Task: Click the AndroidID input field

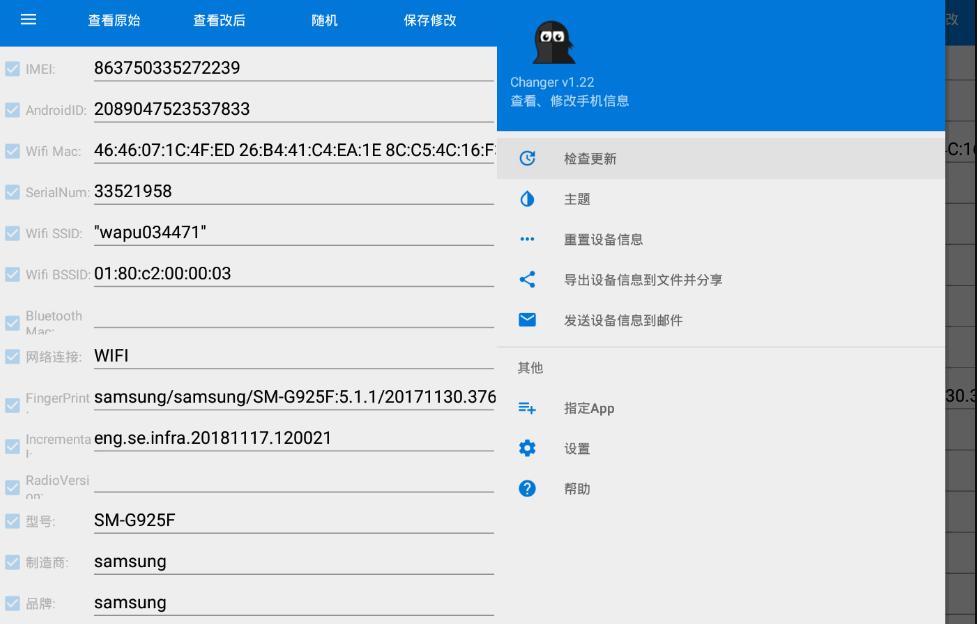Action: pos(250,105)
